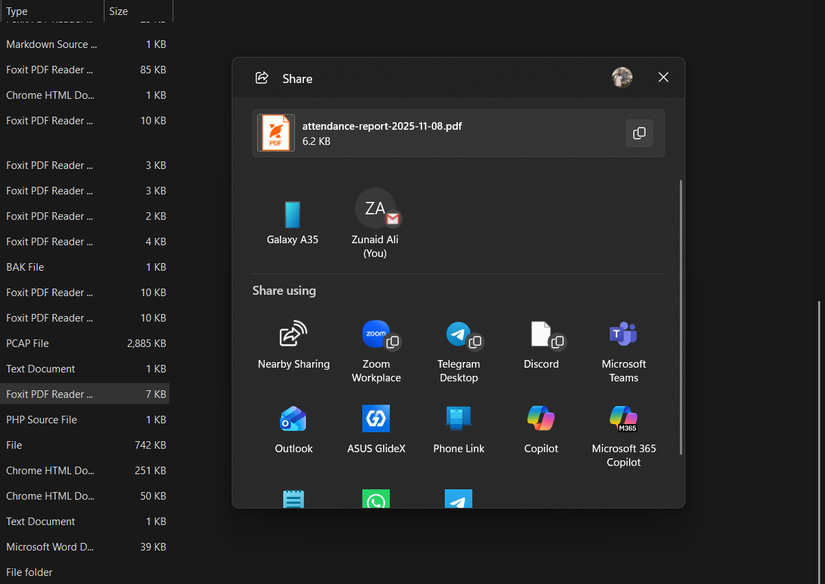Copy attendance-report file to clipboard
This screenshot has width=825, height=584.
(x=639, y=133)
